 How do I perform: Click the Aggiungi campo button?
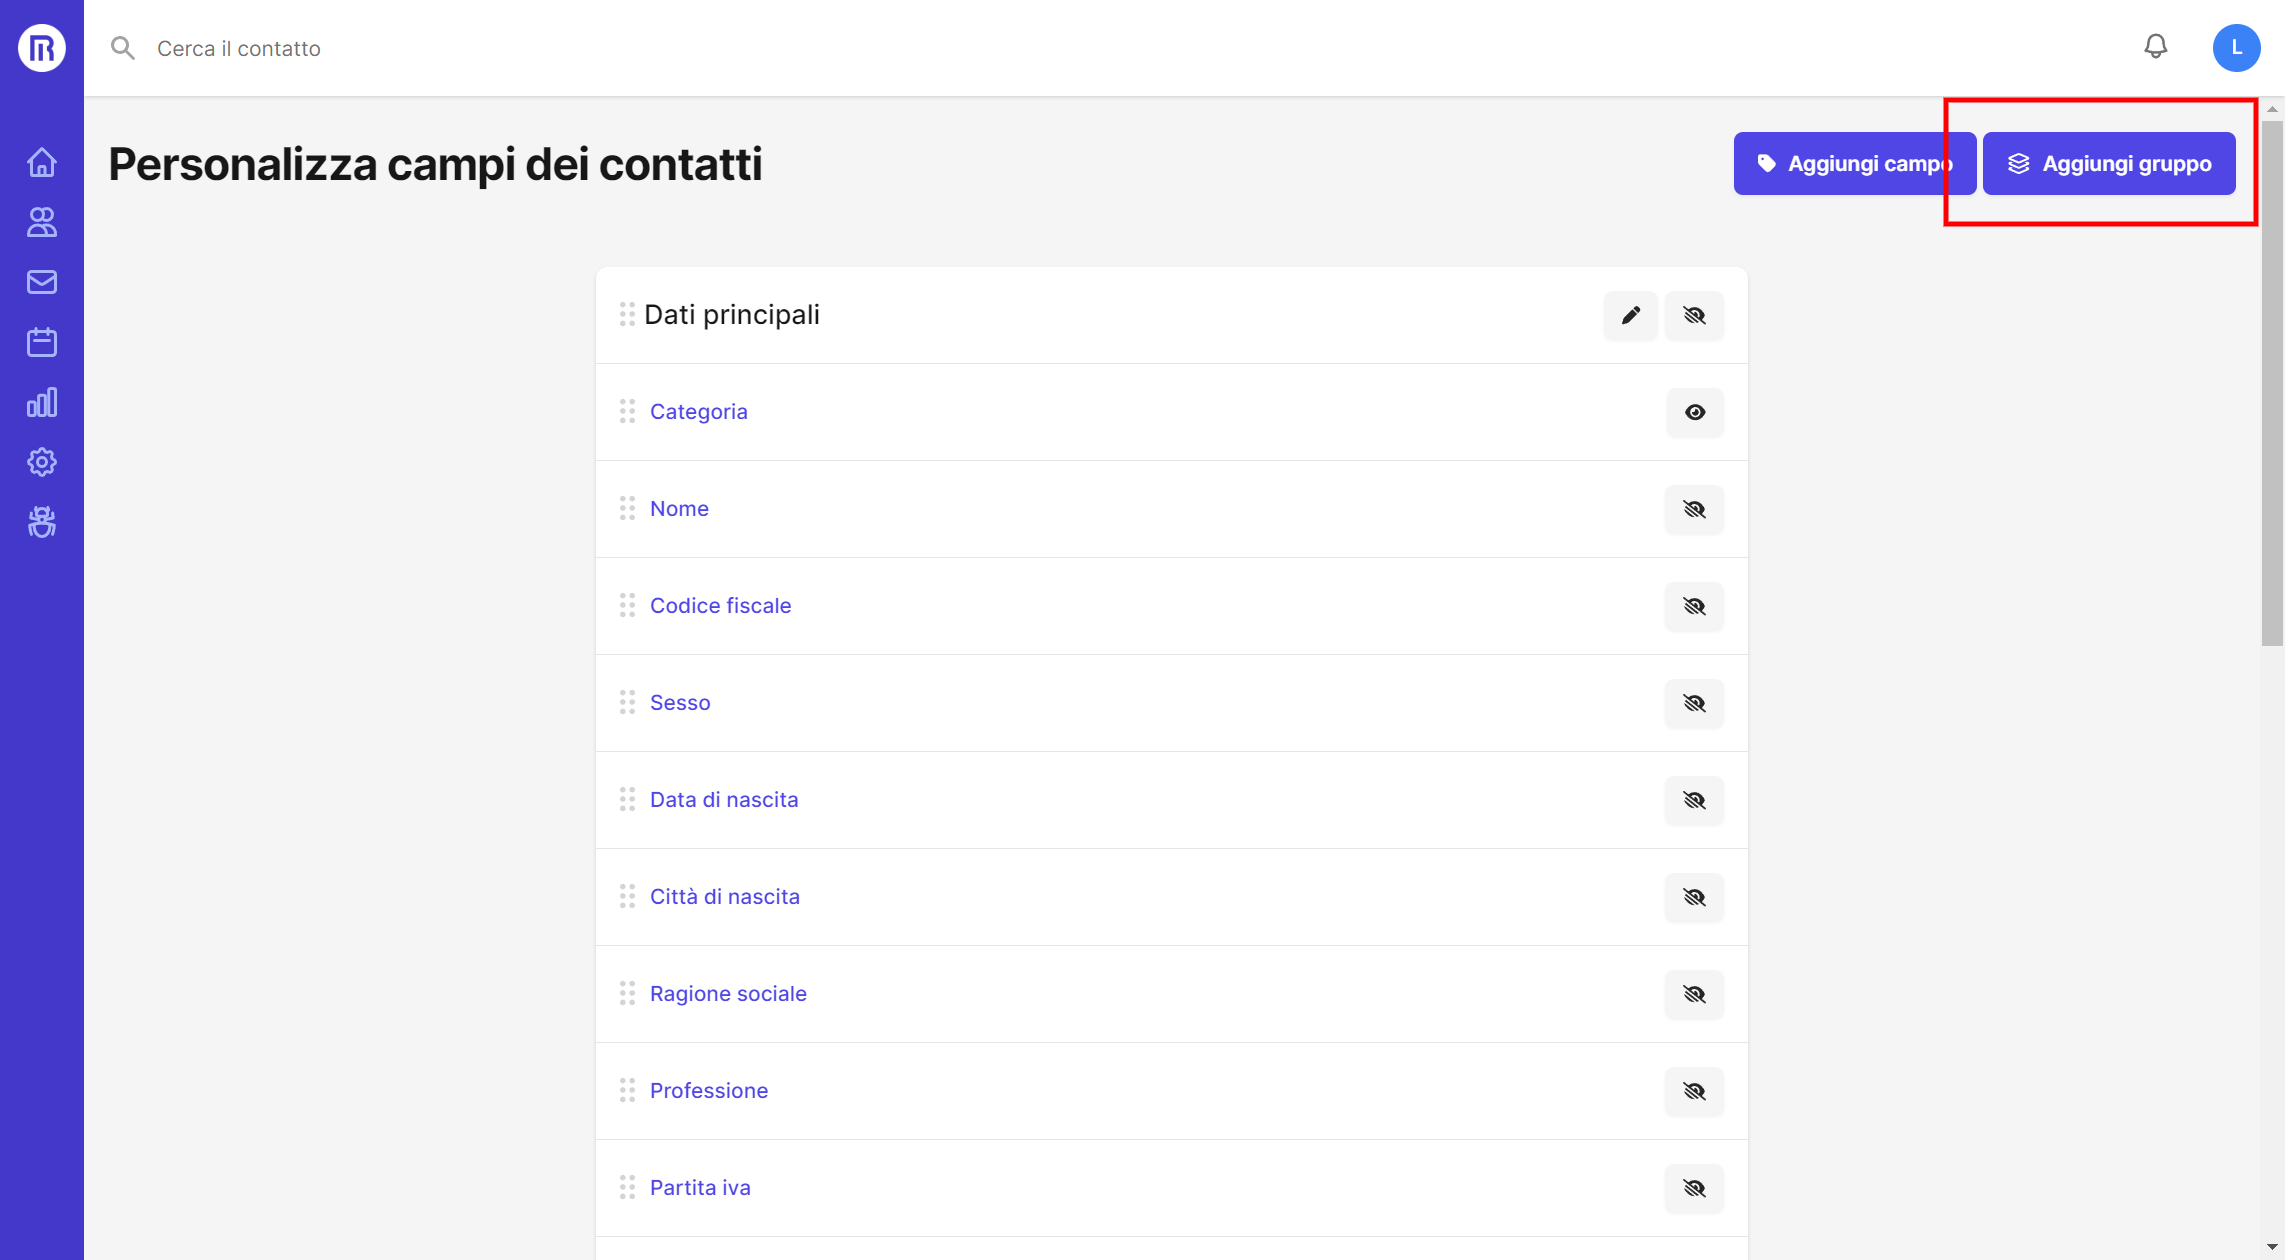click(1853, 163)
